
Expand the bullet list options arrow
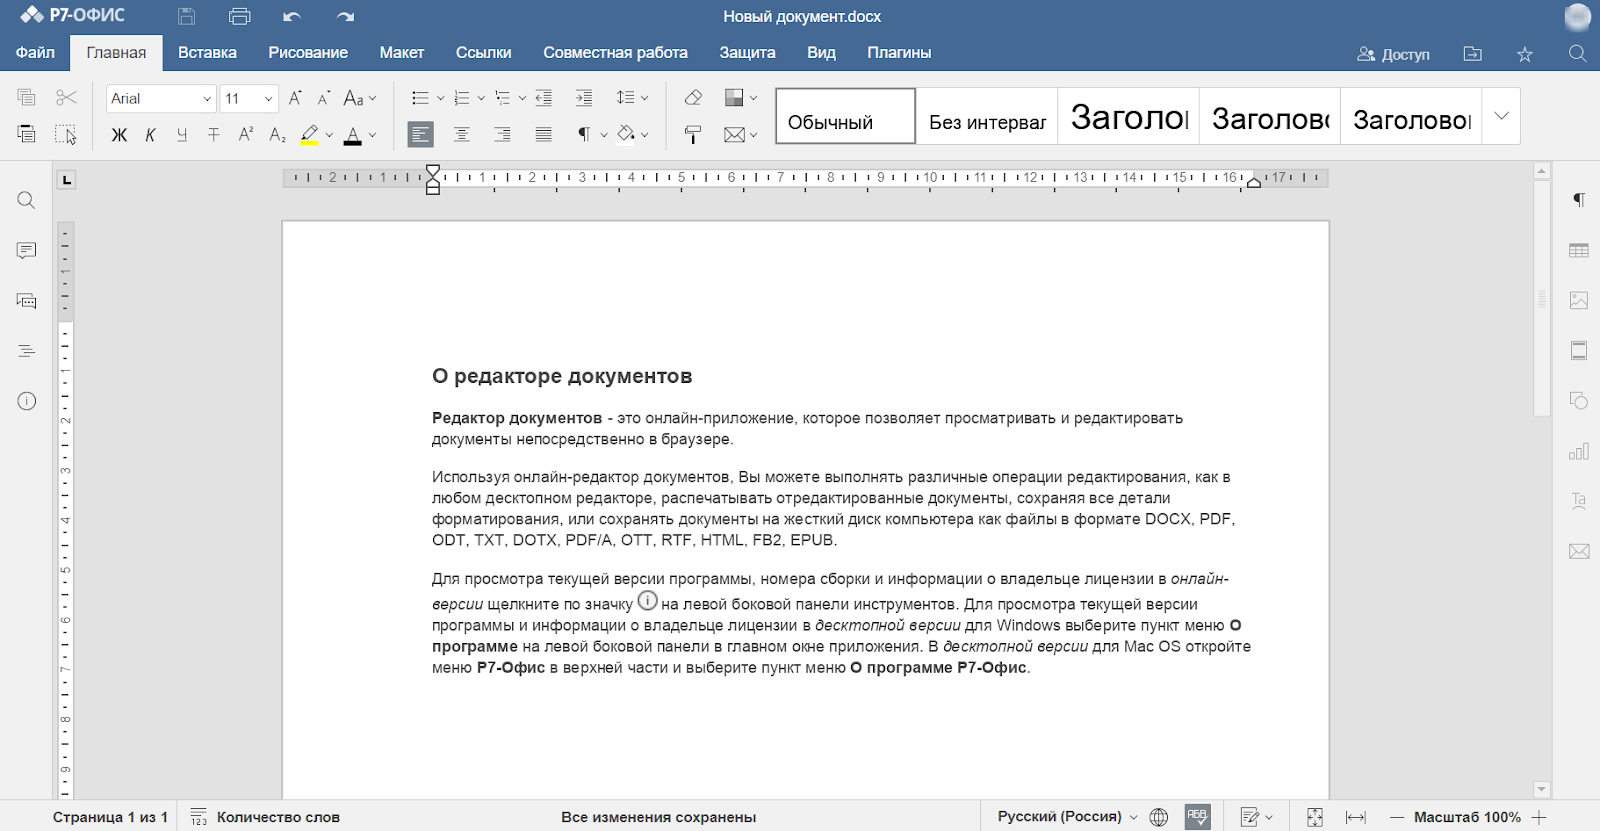pos(440,98)
